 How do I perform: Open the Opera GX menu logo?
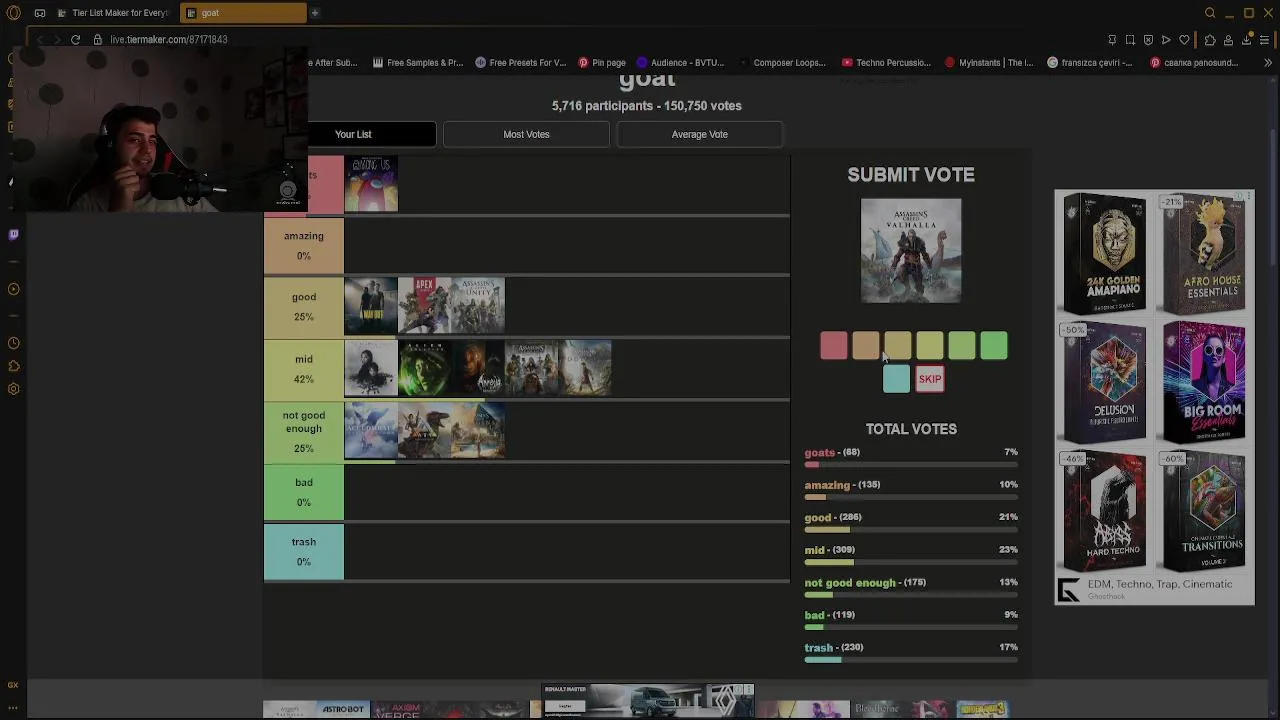tap(13, 13)
